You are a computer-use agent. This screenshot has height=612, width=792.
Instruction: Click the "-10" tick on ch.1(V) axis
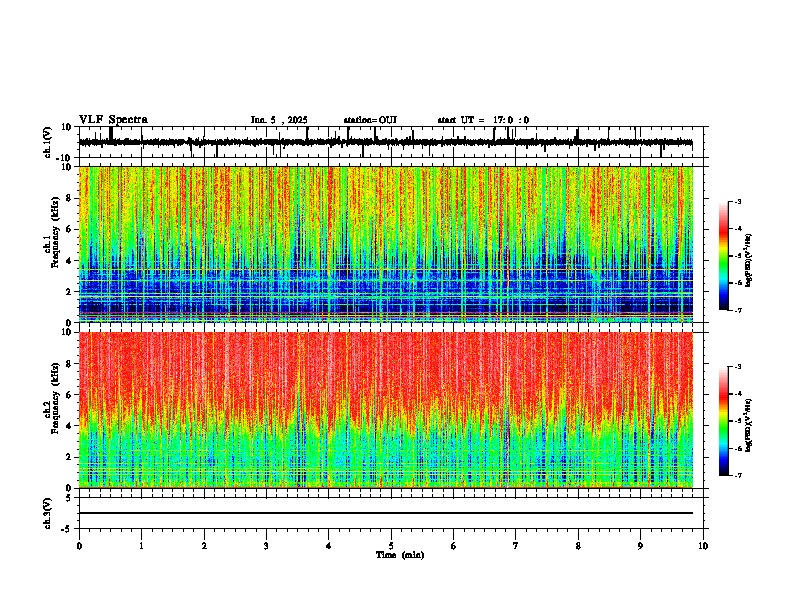tap(65, 158)
